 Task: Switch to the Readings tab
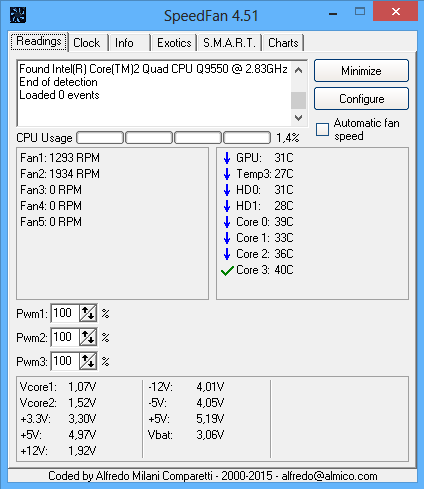(x=39, y=41)
